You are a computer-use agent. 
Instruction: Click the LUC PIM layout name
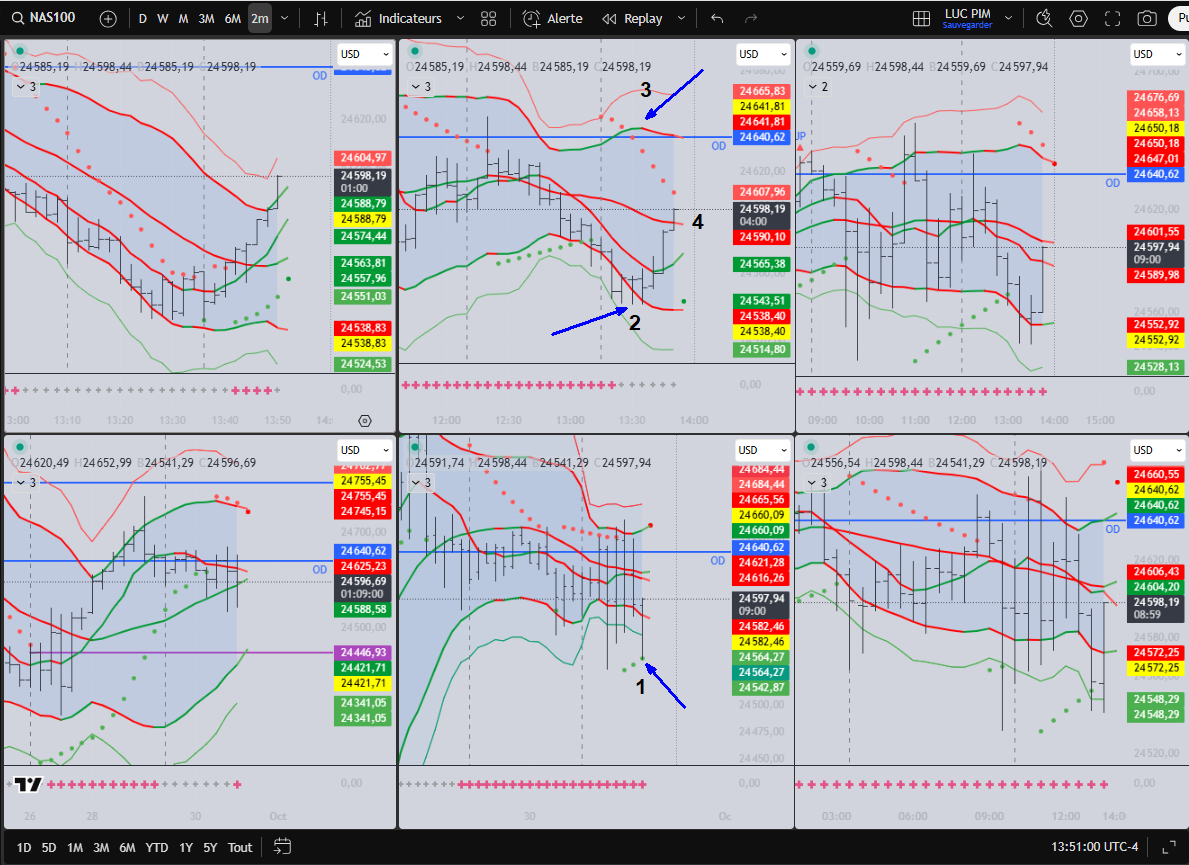pos(967,13)
